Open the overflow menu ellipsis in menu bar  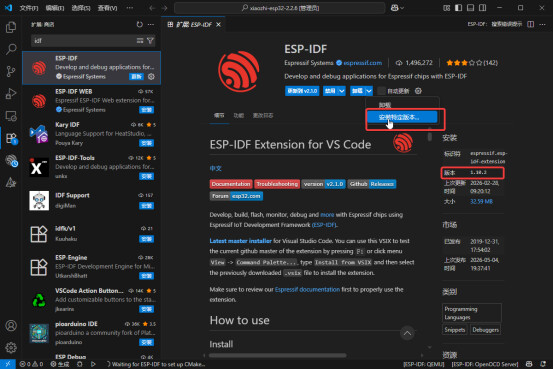(x=130, y=8)
